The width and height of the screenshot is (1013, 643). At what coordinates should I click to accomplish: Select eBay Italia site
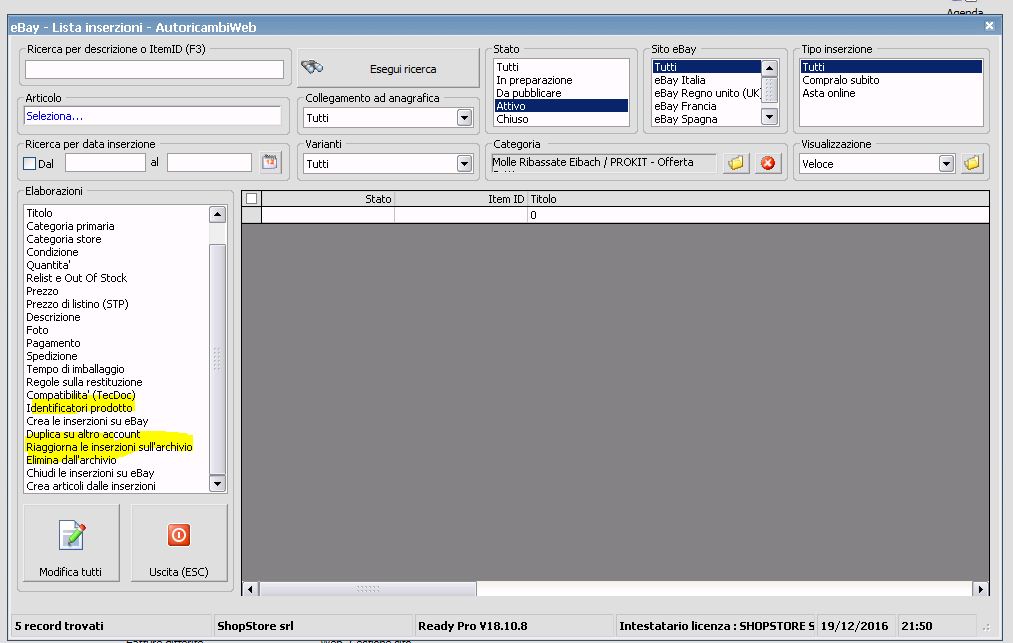click(x=707, y=80)
